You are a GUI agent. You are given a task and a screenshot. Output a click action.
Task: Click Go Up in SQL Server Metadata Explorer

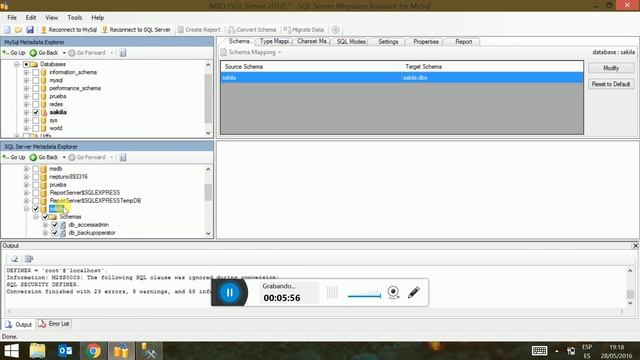click(14, 157)
